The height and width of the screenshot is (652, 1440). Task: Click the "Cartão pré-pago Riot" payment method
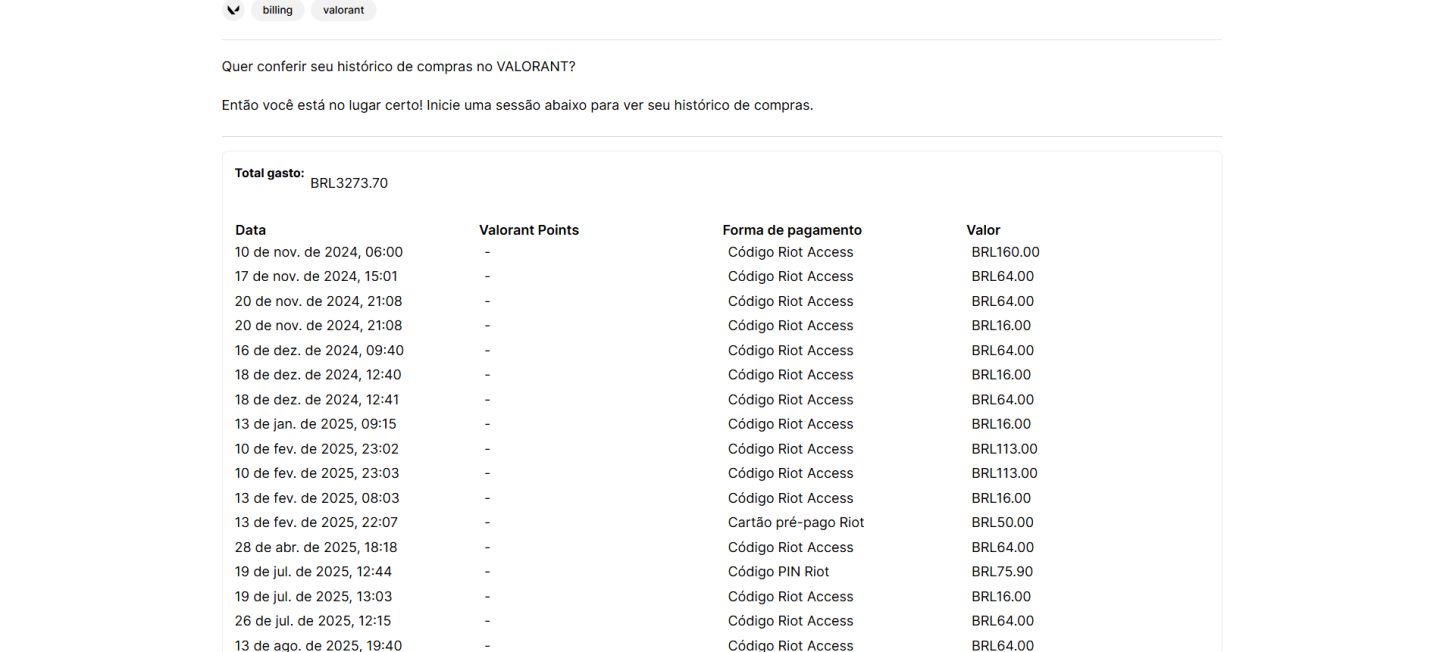tap(796, 522)
